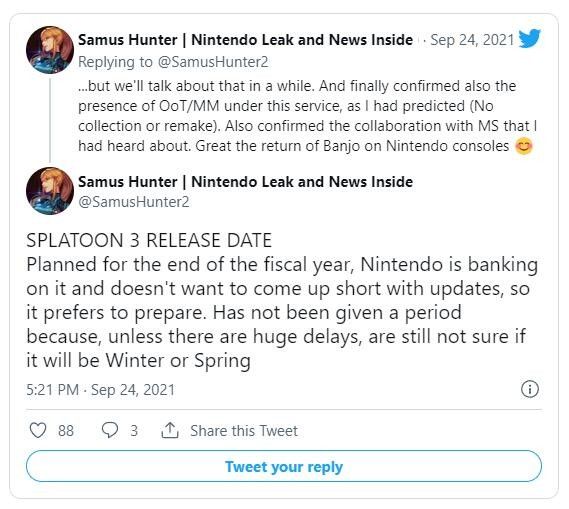This screenshot has width=569, height=509.
Task: Click Share this Tweet link
Action: 244,431
